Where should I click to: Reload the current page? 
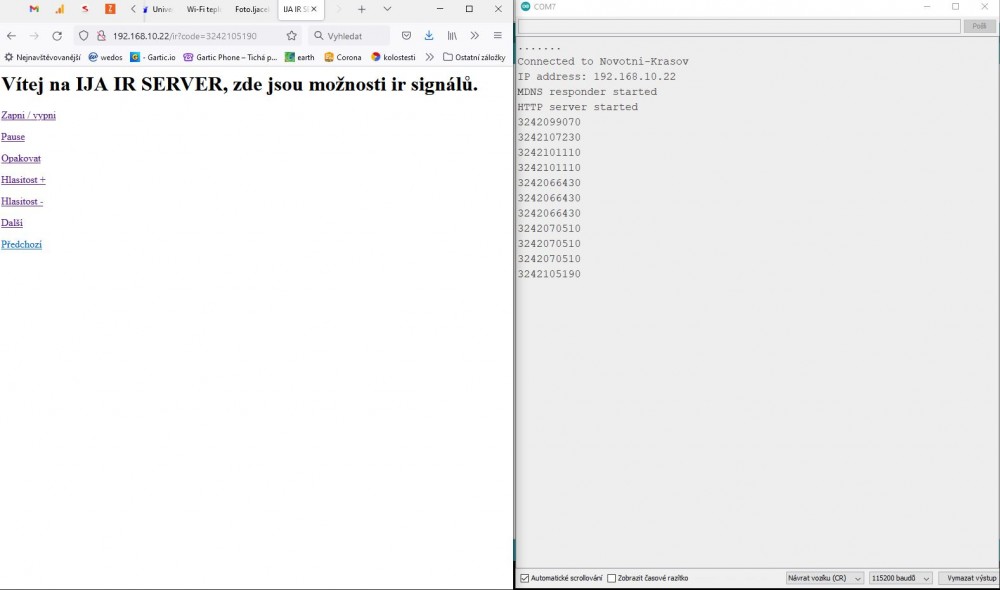(x=57, y=35)
